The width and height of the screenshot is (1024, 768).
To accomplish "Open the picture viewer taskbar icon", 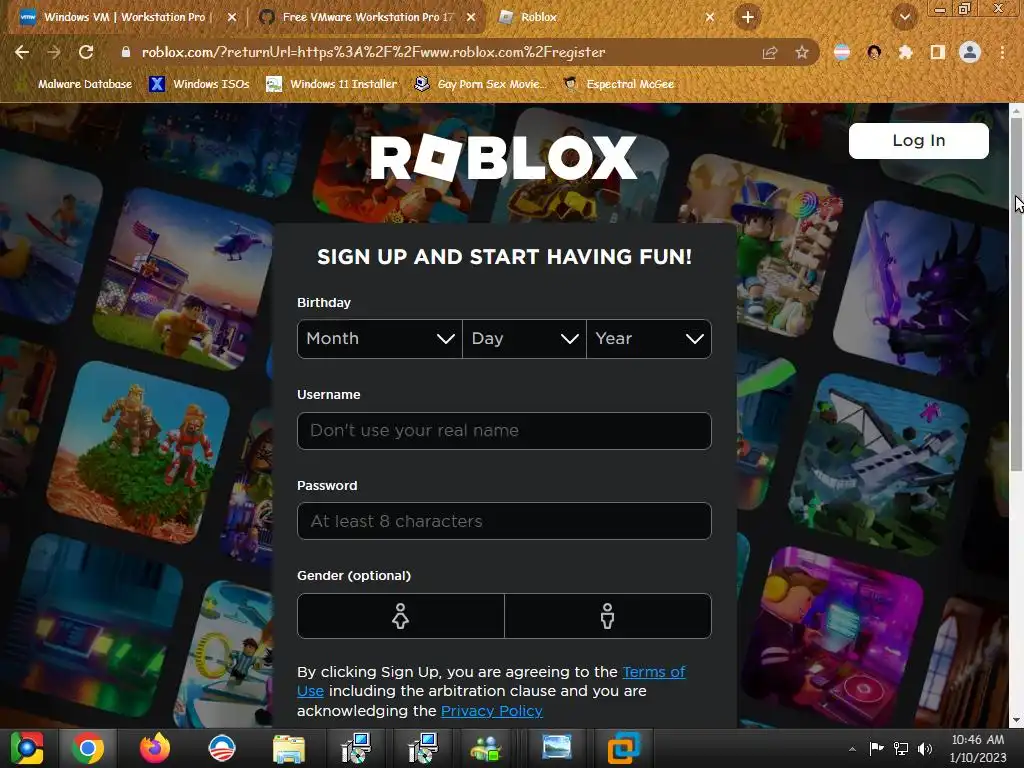I will pyautogui.click(x=557, y=748).
